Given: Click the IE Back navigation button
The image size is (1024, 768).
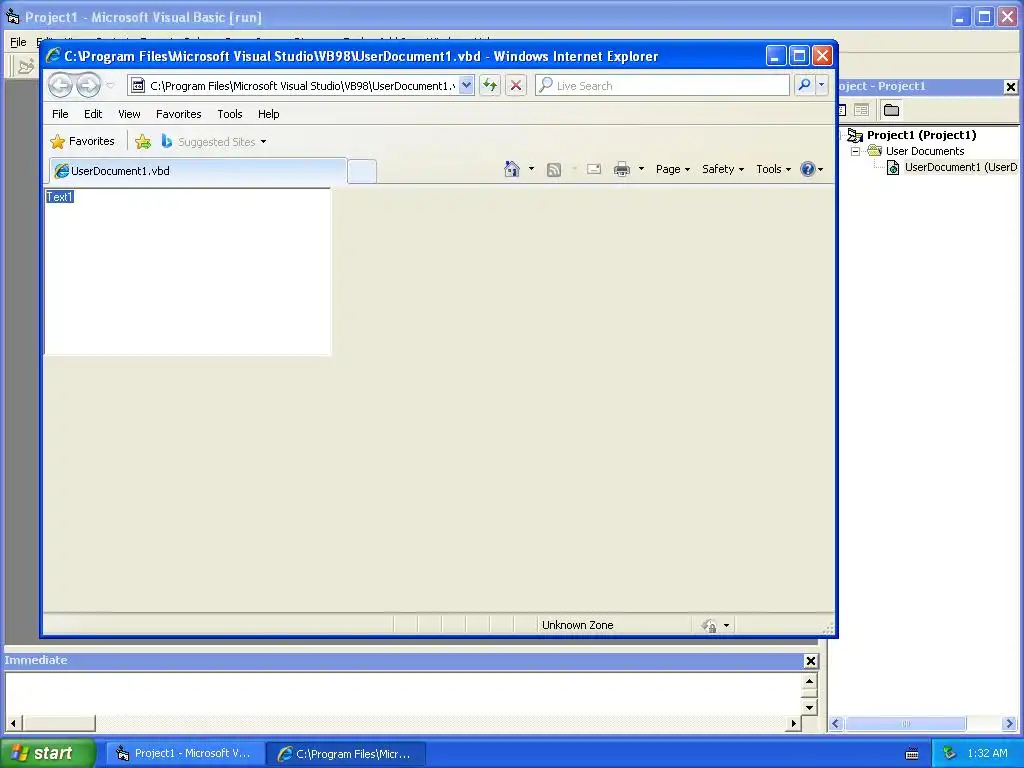Looking at the screenshot, I should [x=60, y=86].
